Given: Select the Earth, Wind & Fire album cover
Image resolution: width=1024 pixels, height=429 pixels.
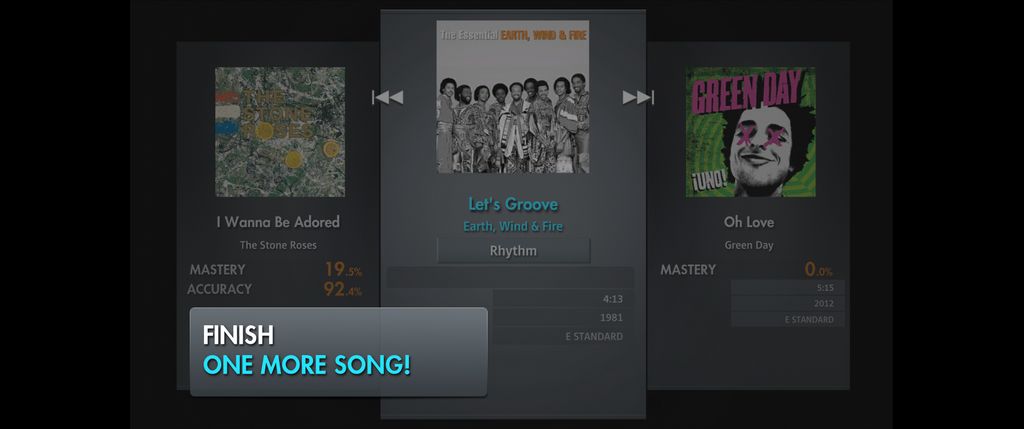Looking at the screenshot, I should [x=513, y=97].
